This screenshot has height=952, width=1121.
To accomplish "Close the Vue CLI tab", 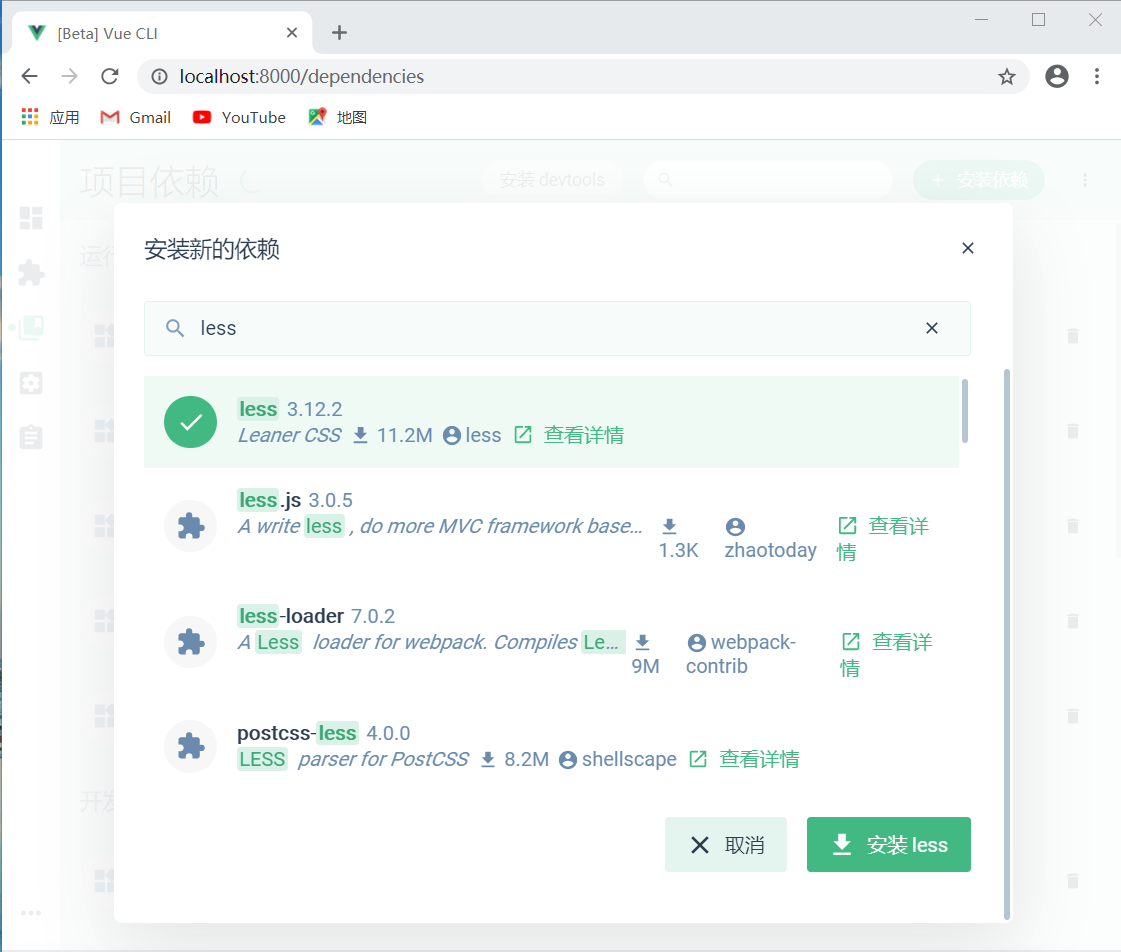I will [x=292, y=33].
